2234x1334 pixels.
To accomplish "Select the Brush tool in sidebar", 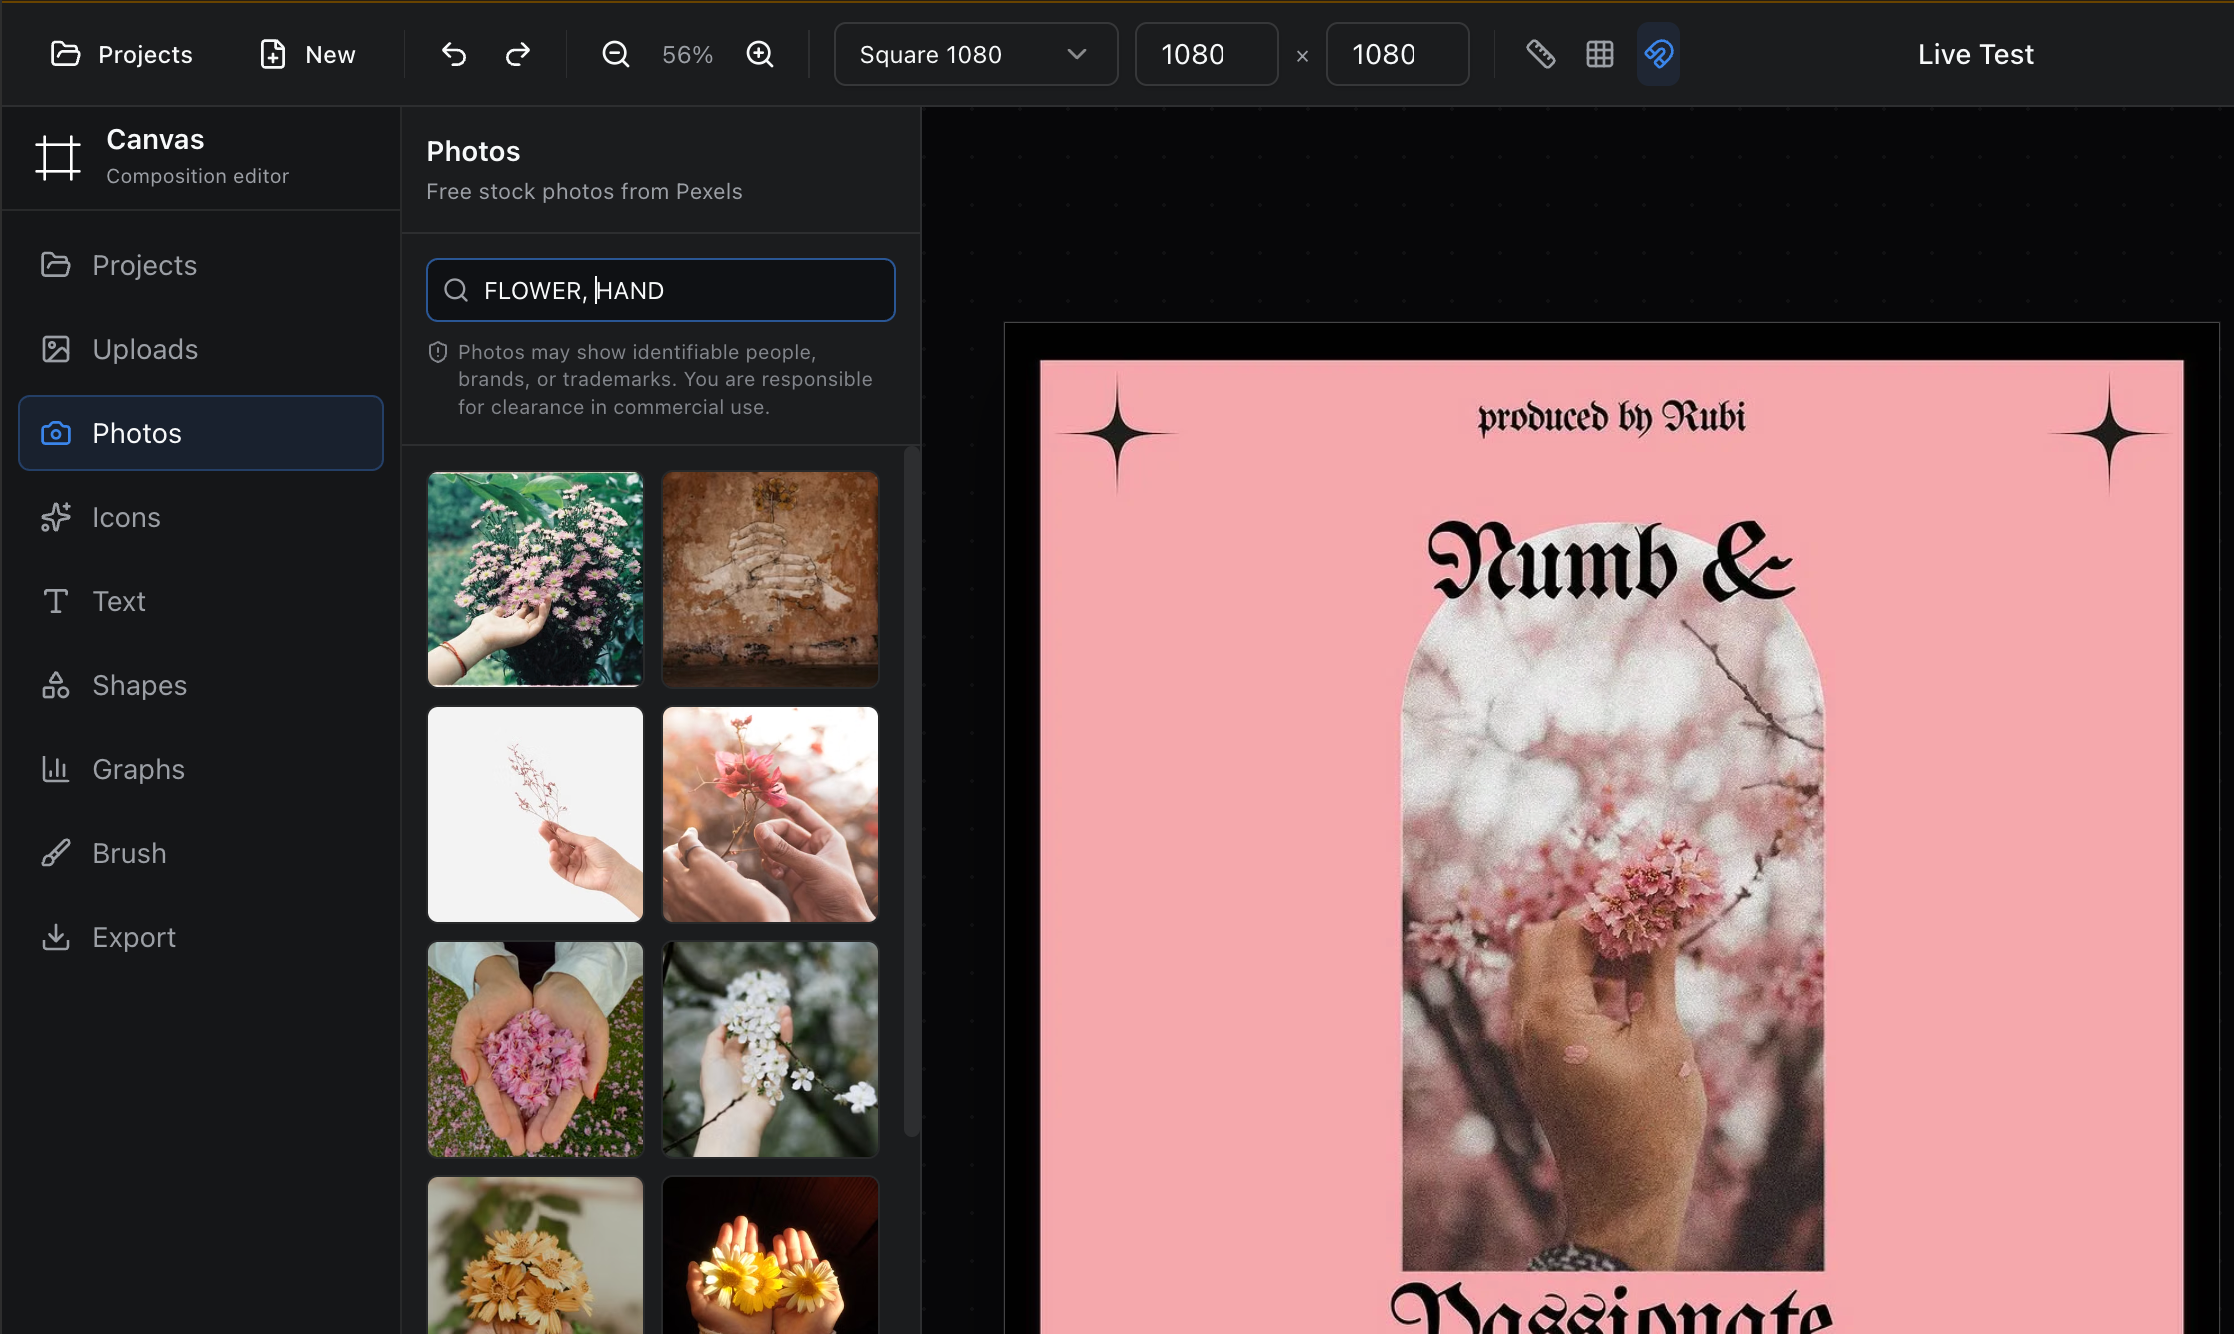I will click(x=200, y=853).
